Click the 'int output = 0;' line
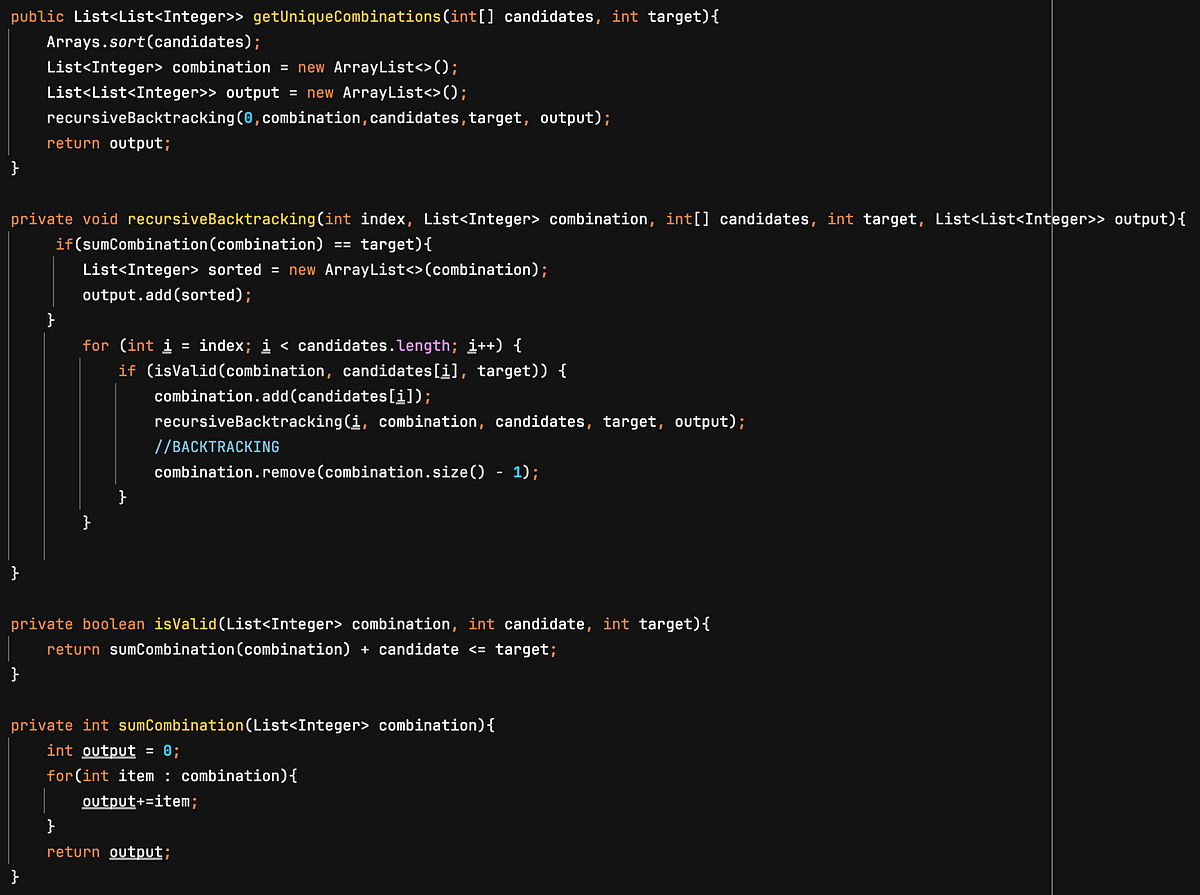 coord(113,750)
